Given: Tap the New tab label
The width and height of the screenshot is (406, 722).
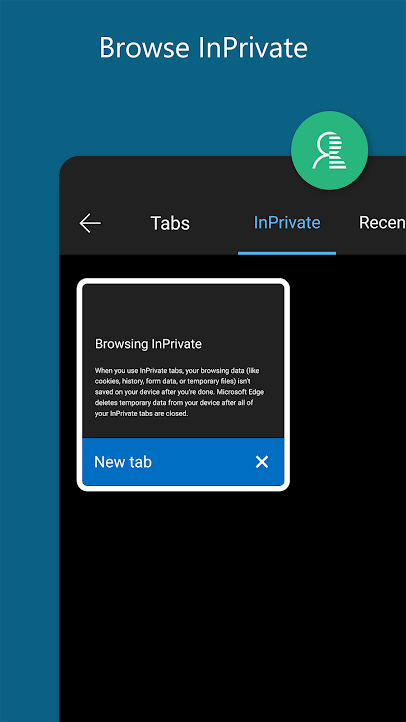Looking at the screenshot, I should (x=123, y=462).
